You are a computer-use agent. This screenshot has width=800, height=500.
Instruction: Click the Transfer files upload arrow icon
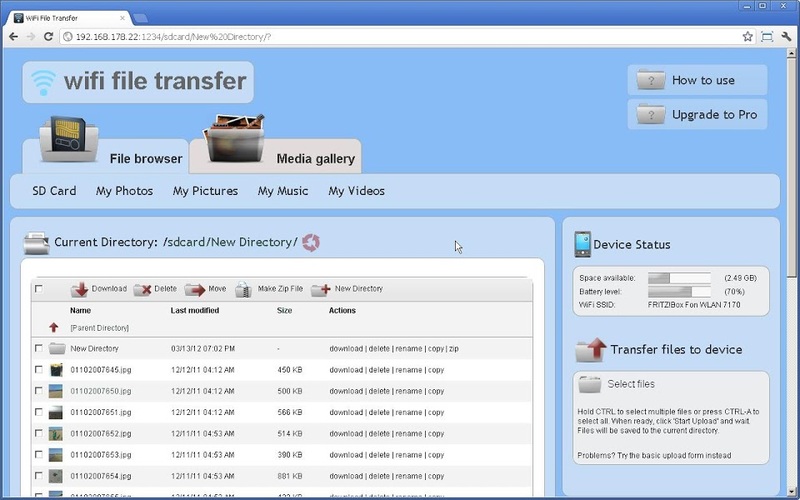coord(591,350)
